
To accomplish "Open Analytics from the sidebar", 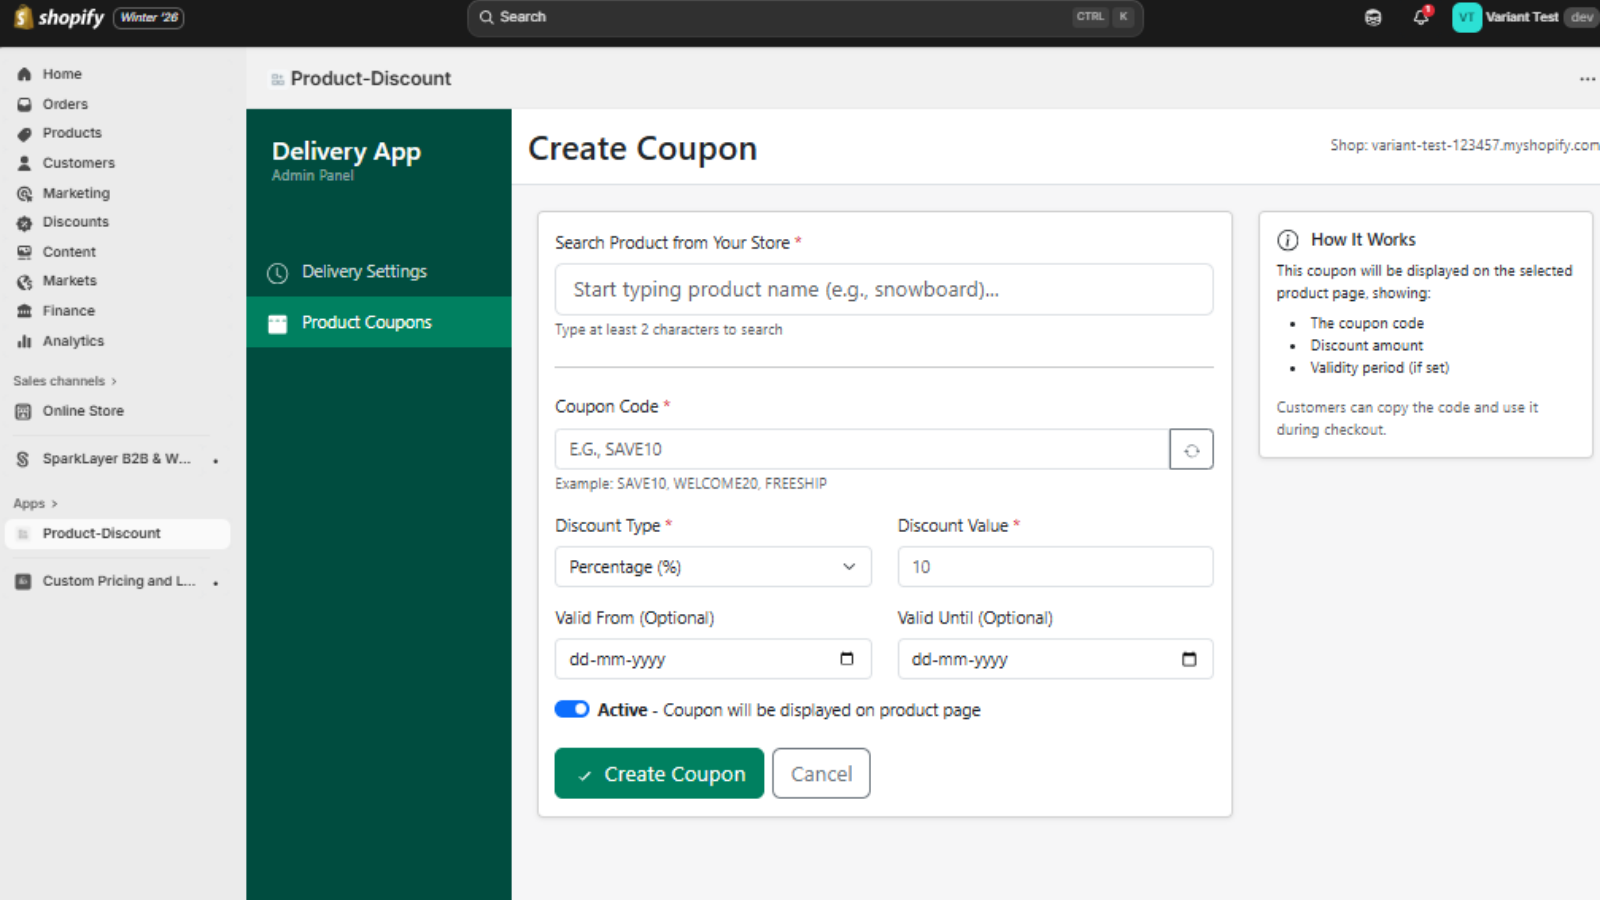I will click(72, 341).
